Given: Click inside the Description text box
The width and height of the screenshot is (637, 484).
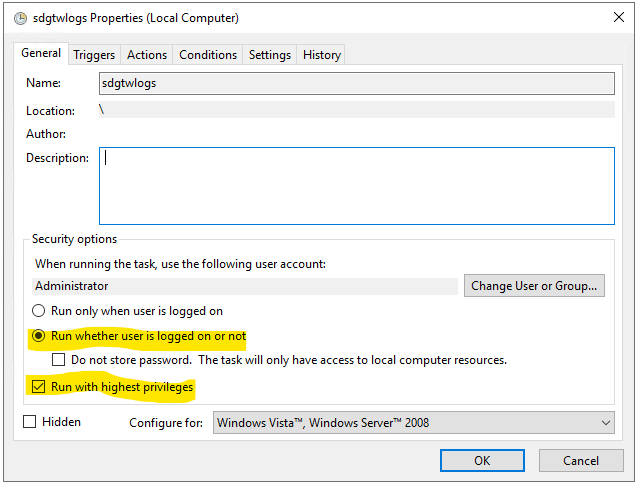Looking at the screenshot, I should pos(356,186).
